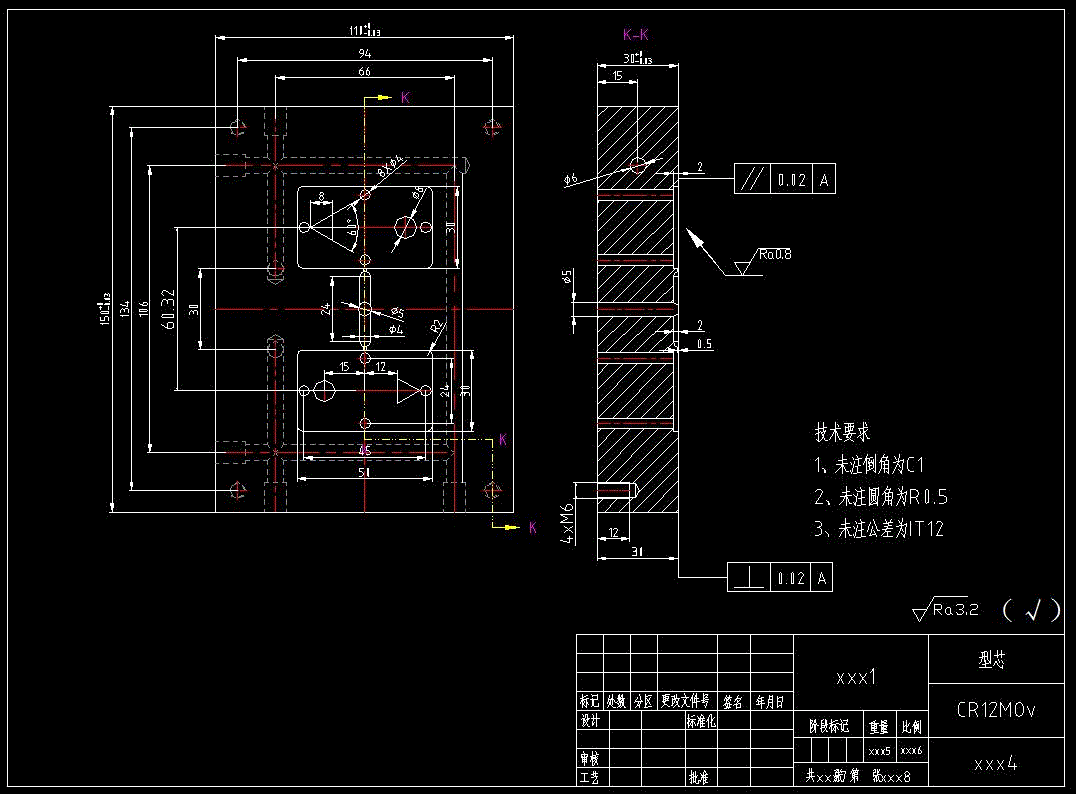The image size is (1076, 794).
Task: Select note 1、未注倒角为C1
Action: tap(869, 465)
